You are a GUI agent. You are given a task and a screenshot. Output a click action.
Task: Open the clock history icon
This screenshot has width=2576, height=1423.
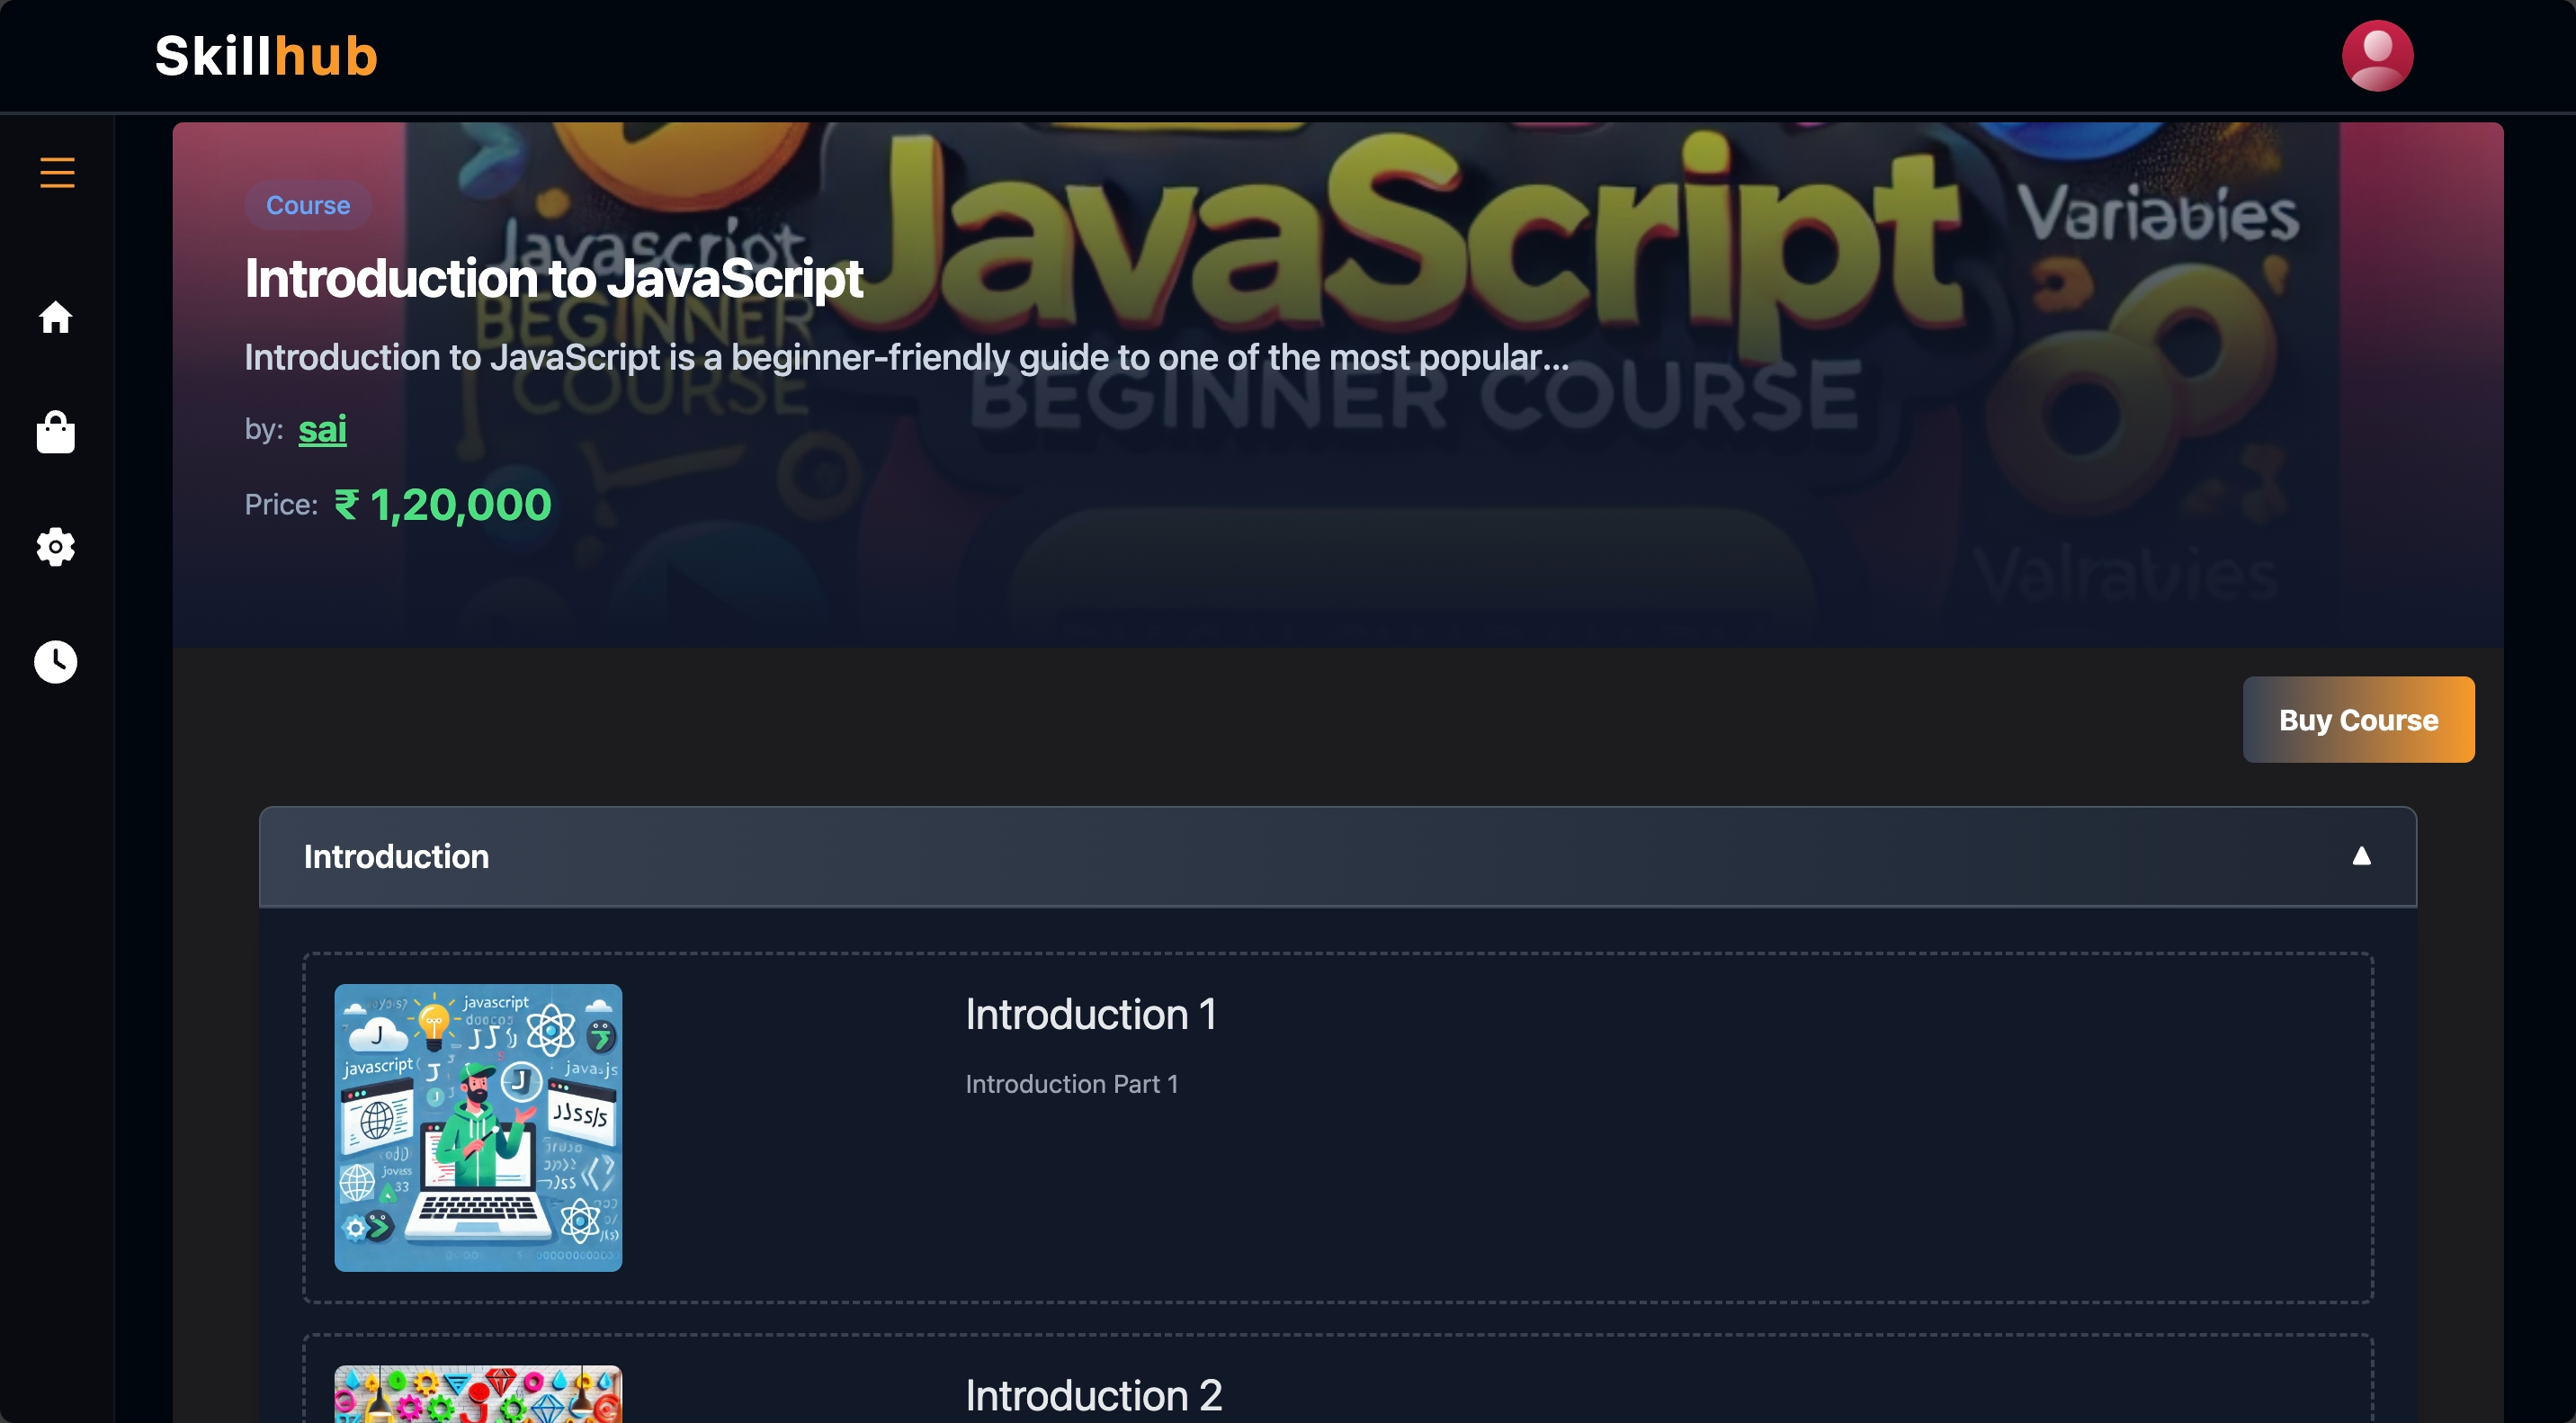point(56,661)
